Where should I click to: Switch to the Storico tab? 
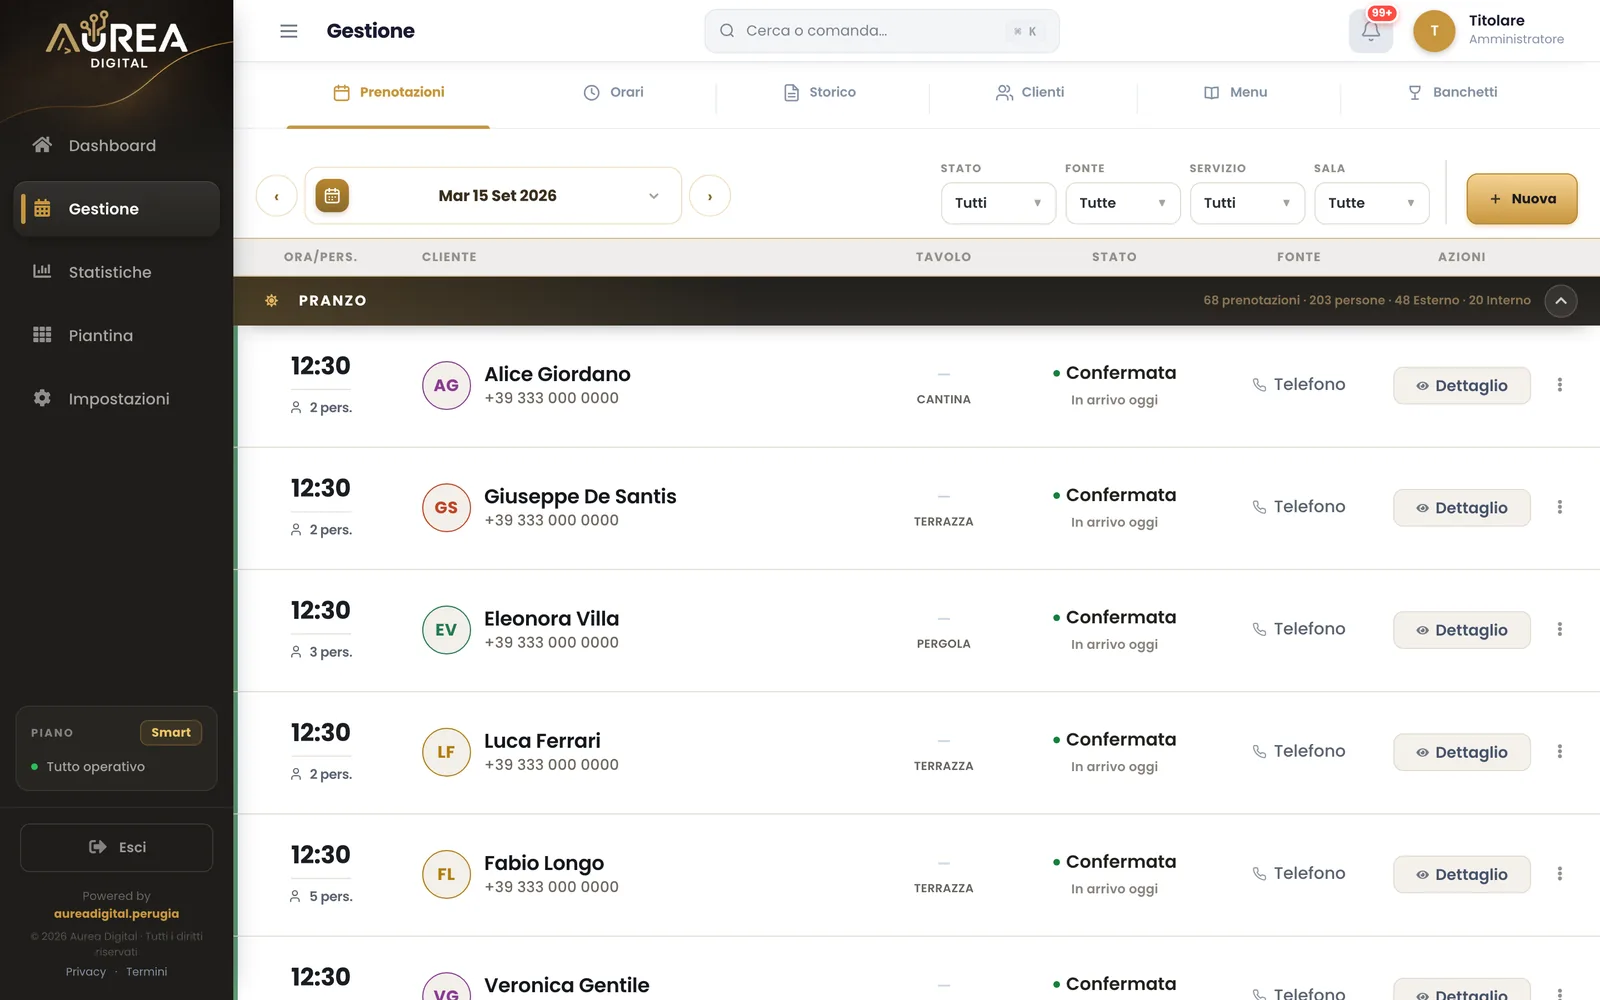[x=820, y=92]
